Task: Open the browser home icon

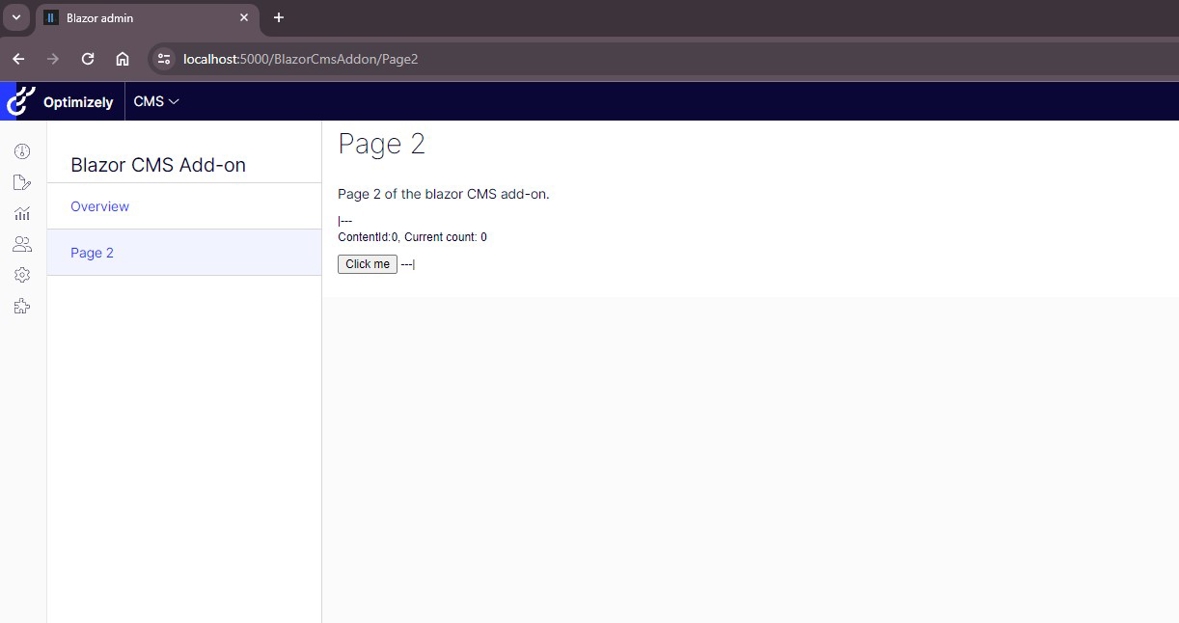Action: 122,58
